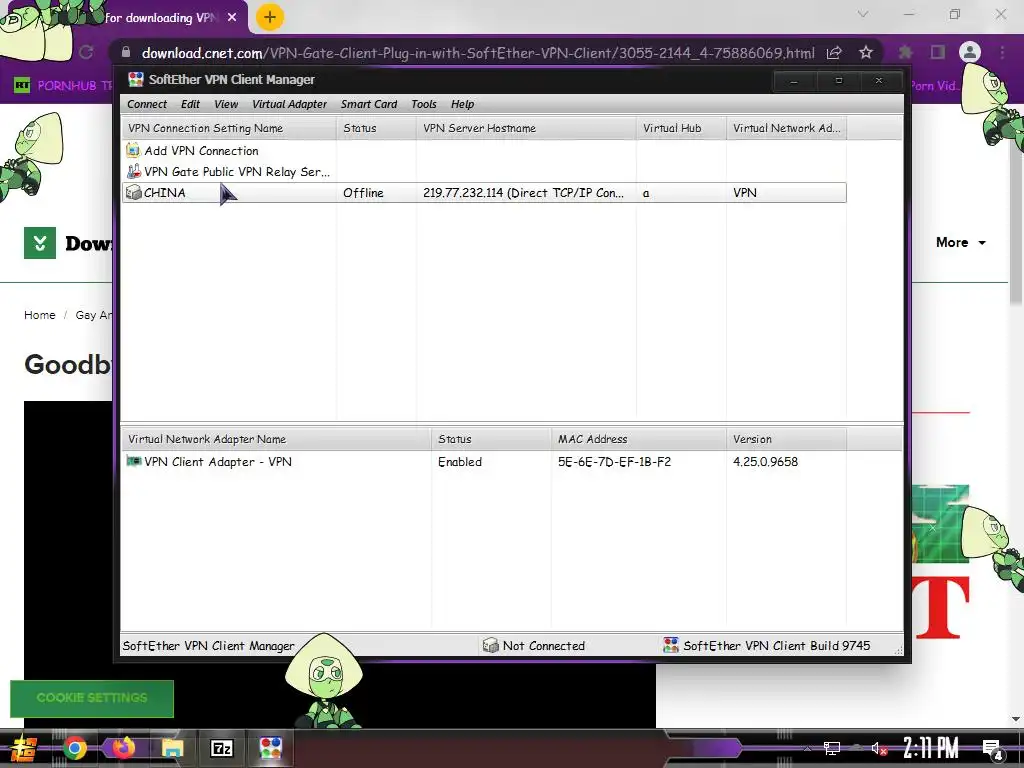Switch to SoftEther VPN taskbar icon

[x=270, y=748]
